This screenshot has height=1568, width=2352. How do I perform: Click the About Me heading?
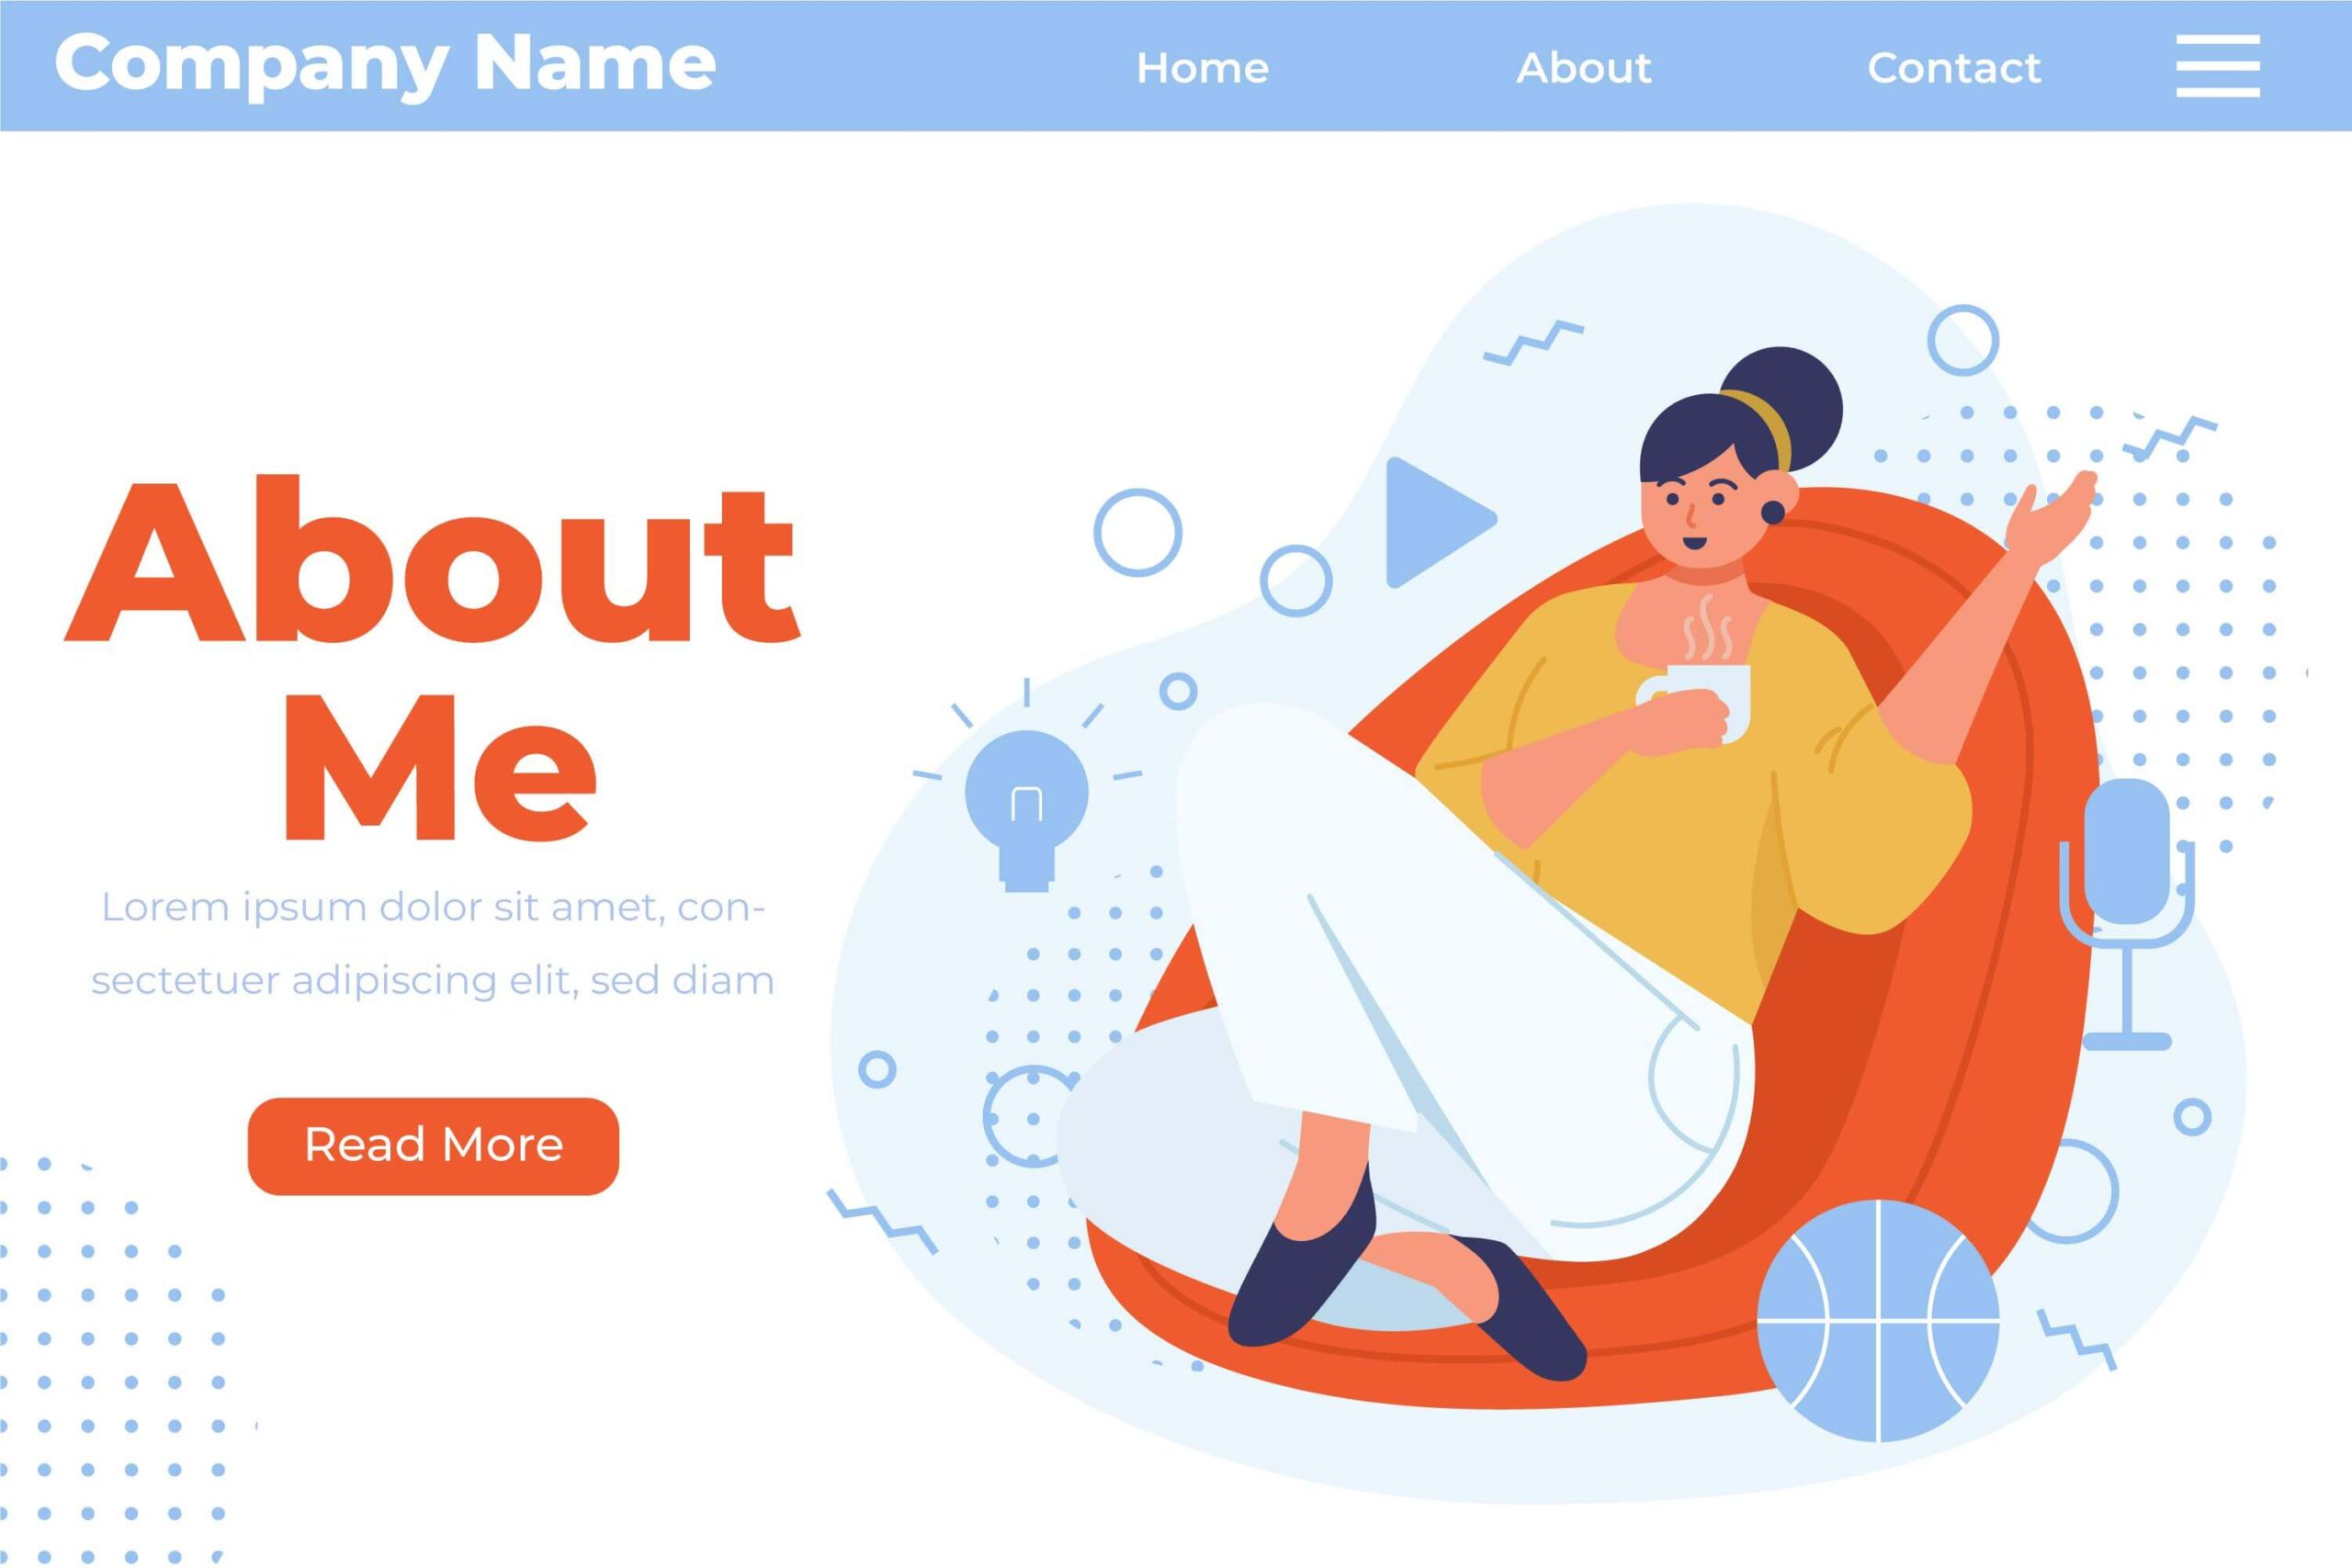432,657
